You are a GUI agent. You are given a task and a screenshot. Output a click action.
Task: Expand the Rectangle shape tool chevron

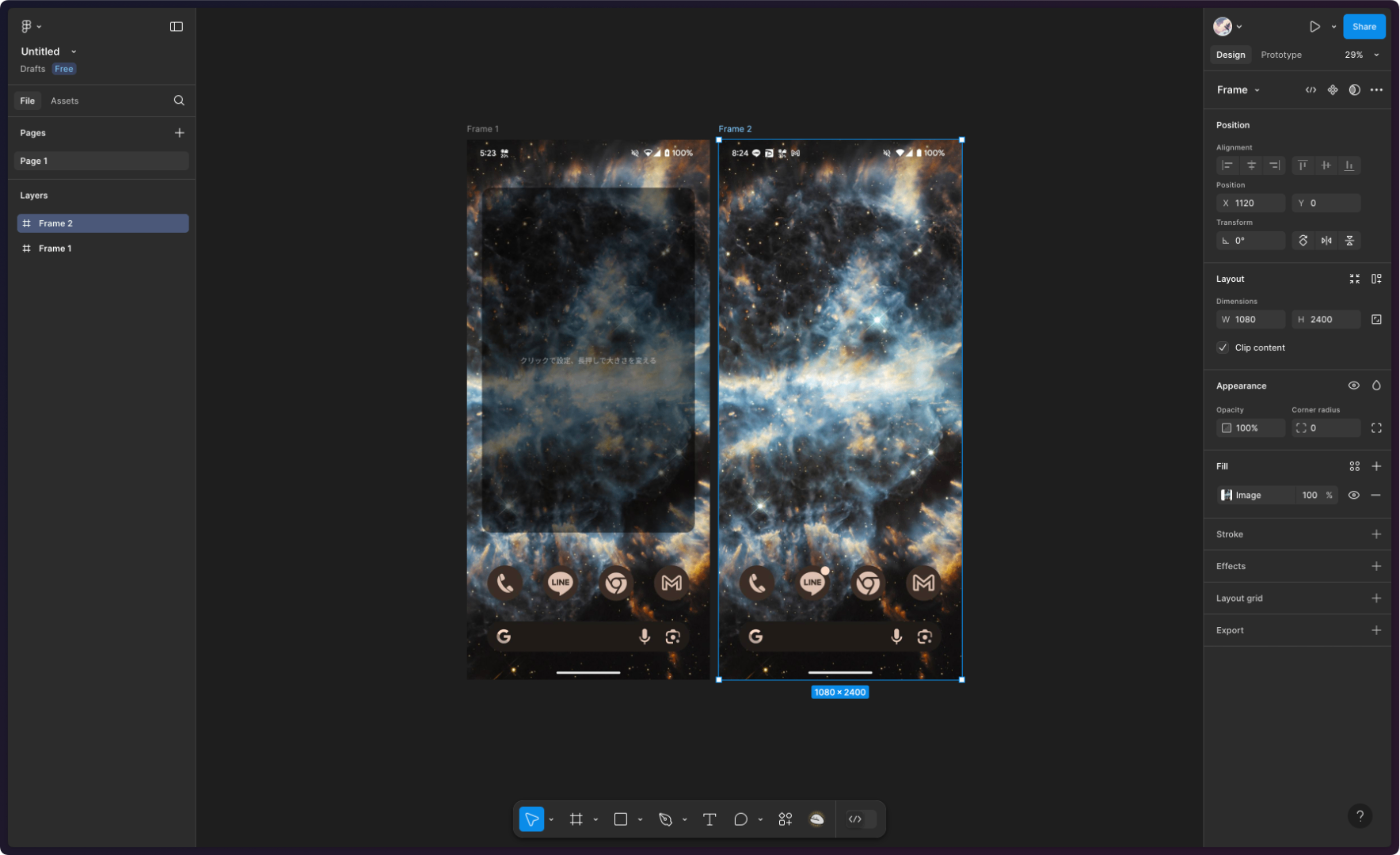point(640,820)
